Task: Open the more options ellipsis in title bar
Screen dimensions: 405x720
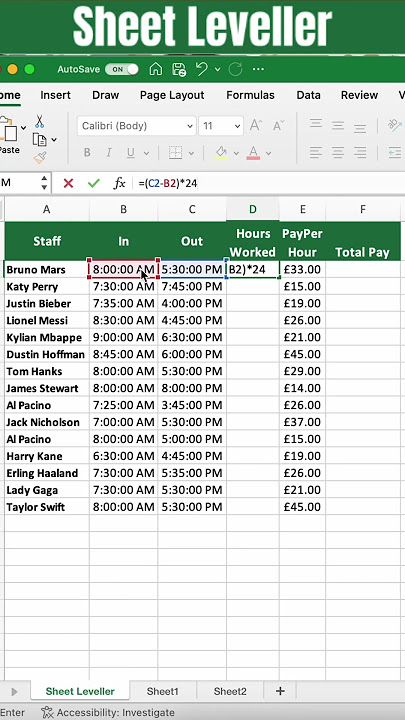Action: tap(259, 69)
